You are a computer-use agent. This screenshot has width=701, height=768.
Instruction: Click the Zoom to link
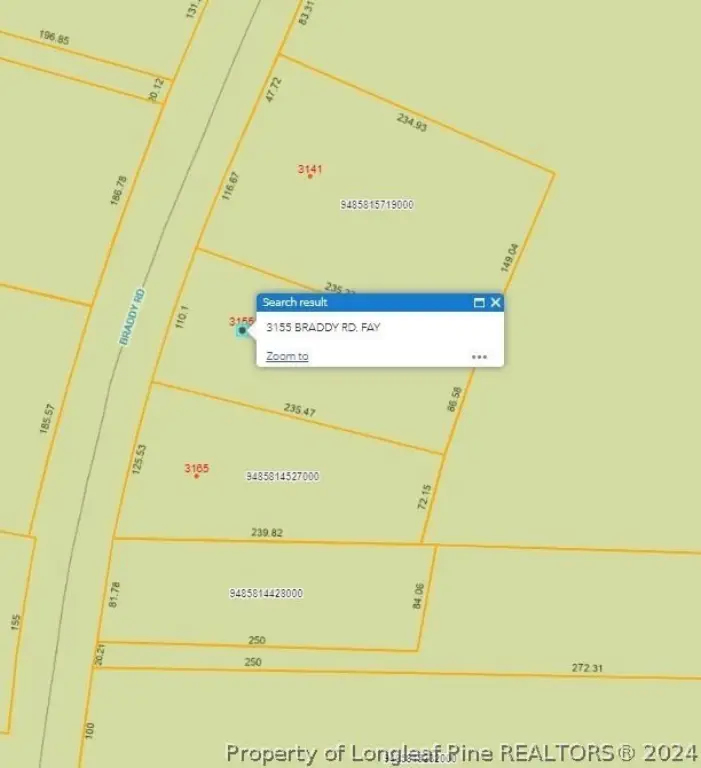tap(287, 356)
